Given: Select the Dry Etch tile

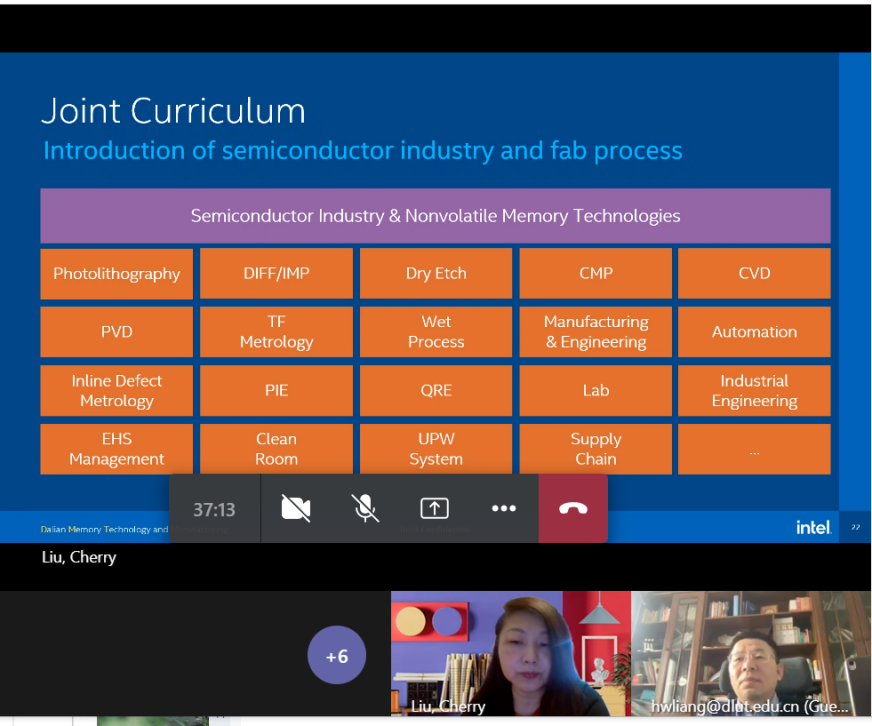Looking at the screenshot, I should [436, 274].
